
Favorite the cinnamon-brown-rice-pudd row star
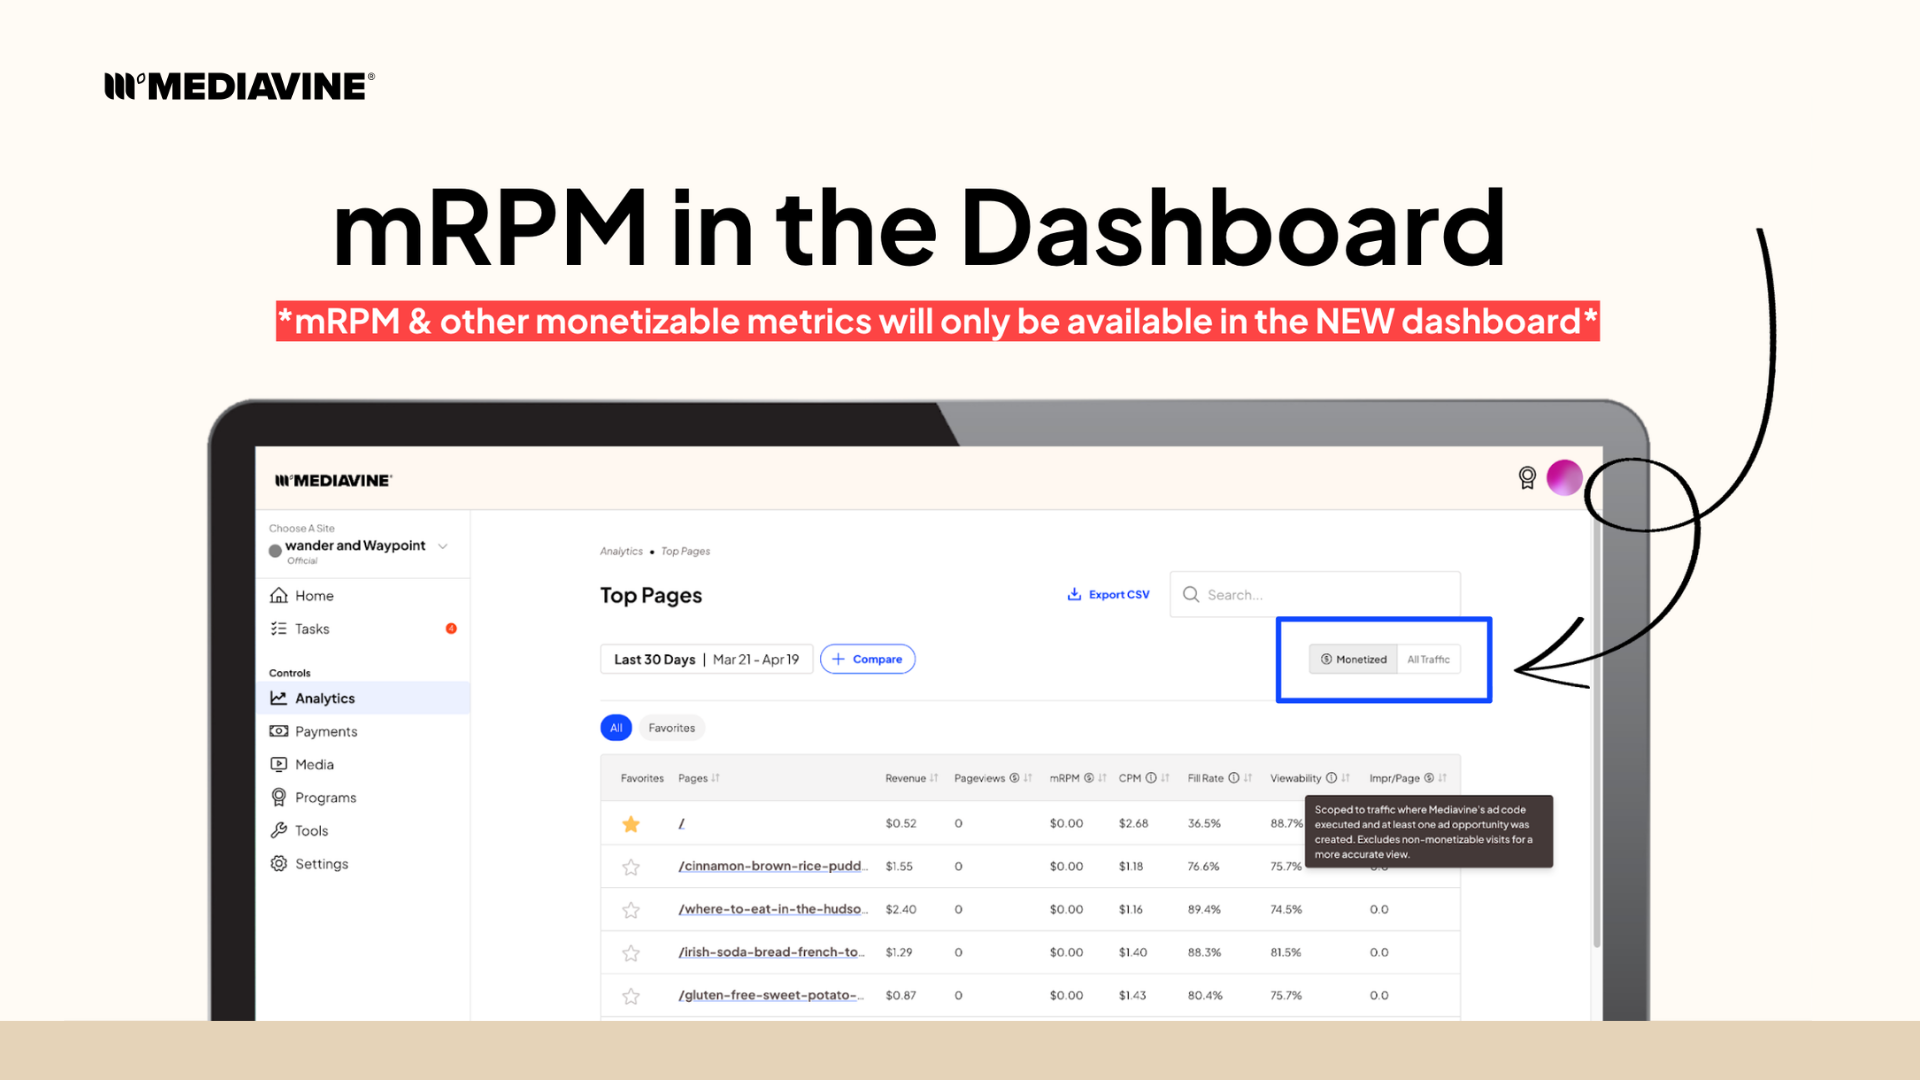[x=631, y=867]
